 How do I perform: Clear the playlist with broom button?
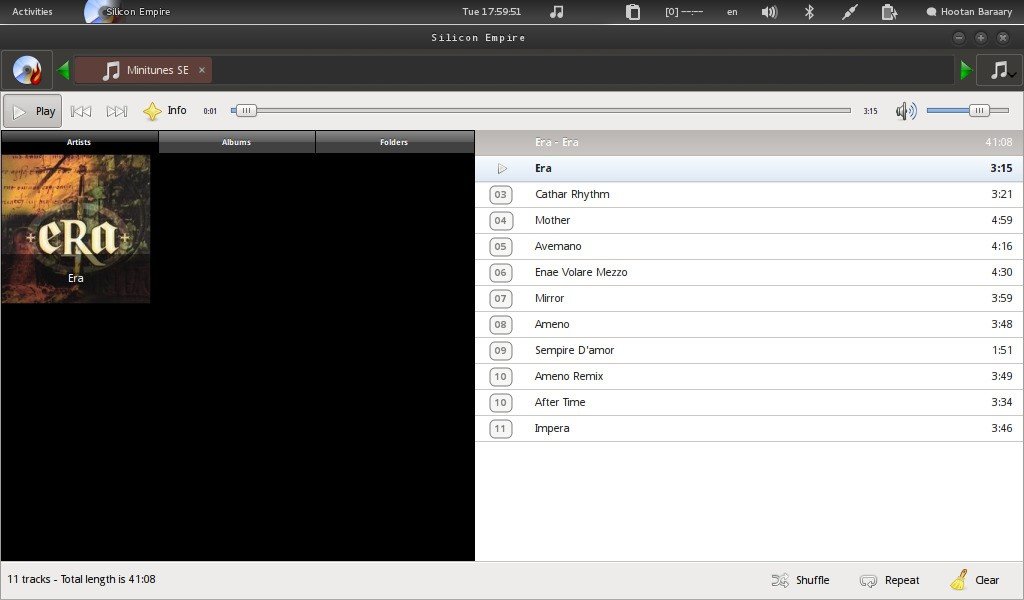click(x=974, y=580)
